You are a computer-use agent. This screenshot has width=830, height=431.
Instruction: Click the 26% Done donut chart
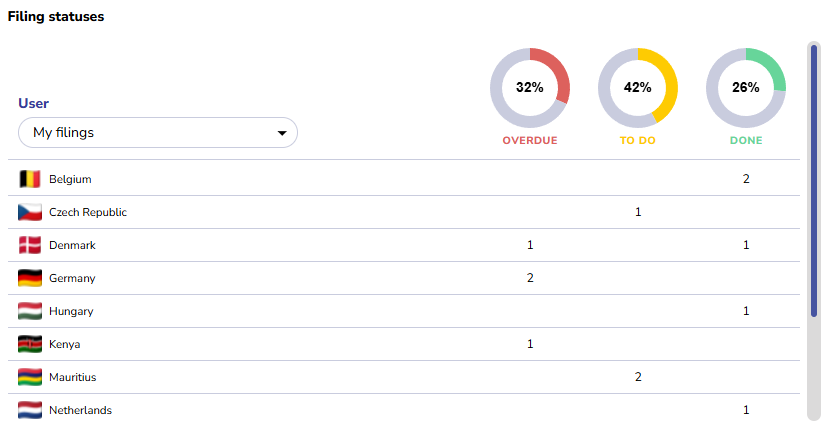(x=746, y=87)
